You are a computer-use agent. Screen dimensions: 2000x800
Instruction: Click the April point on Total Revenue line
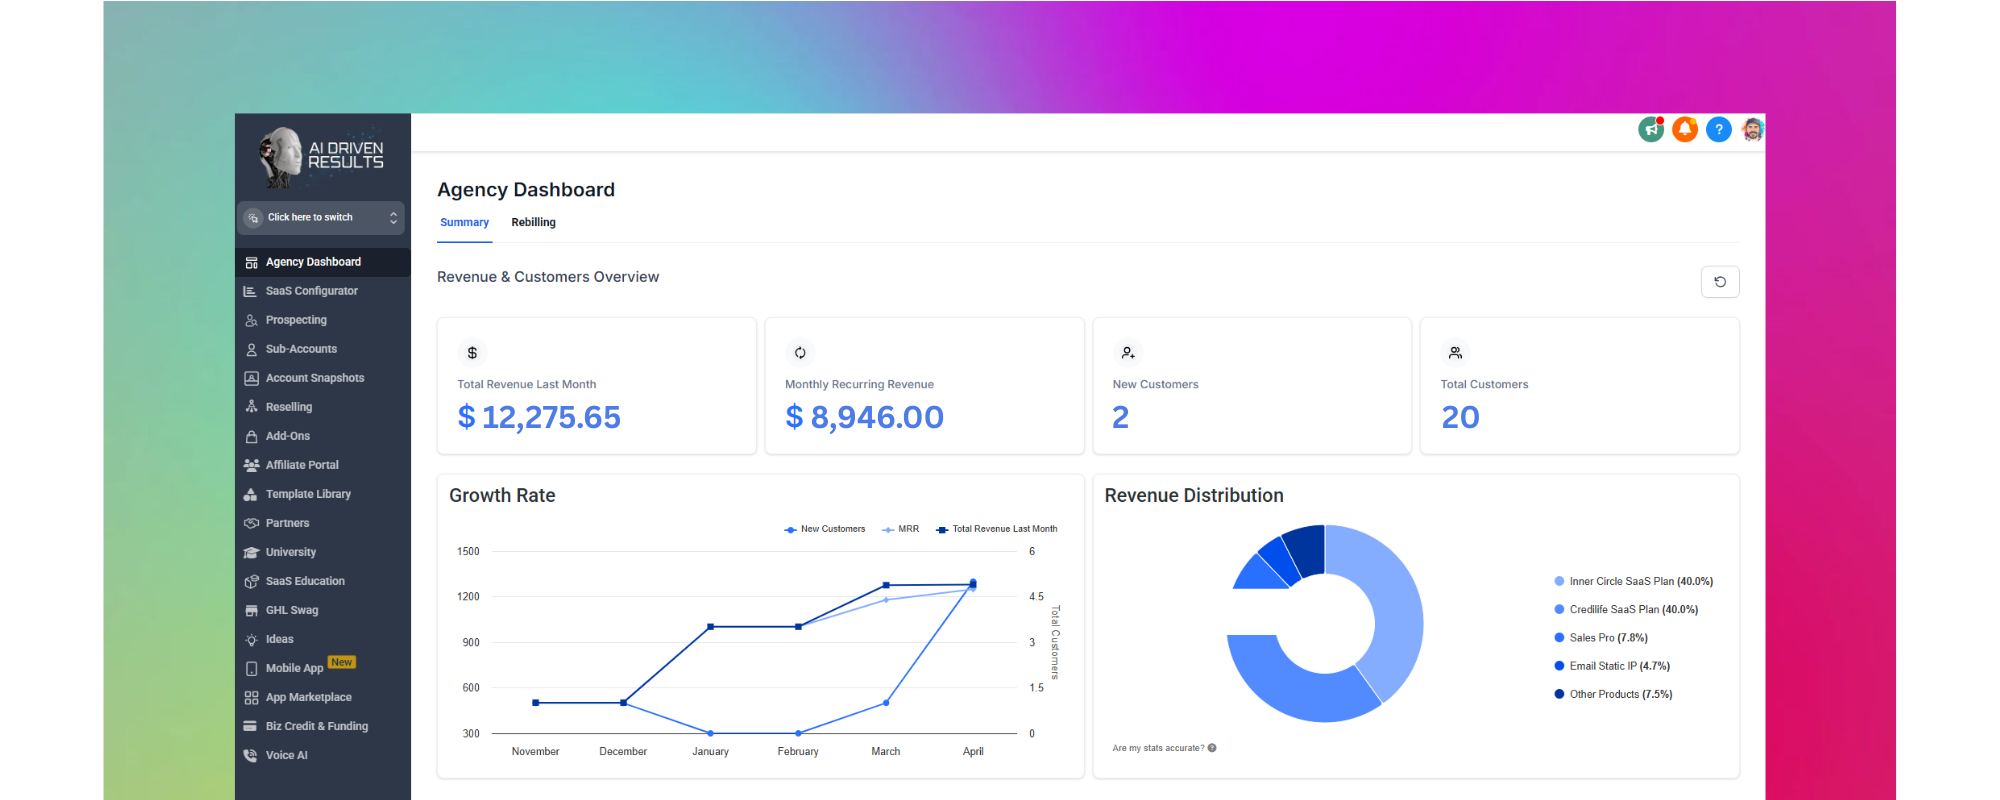(973, 584)
